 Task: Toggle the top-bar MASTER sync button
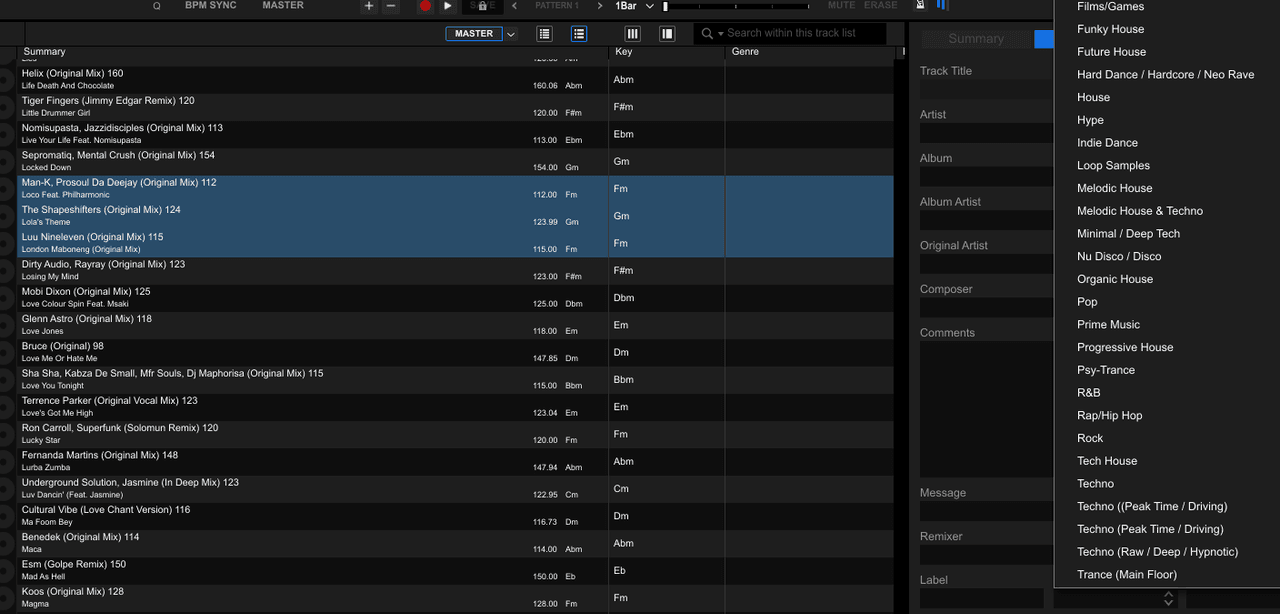point(283,6)
